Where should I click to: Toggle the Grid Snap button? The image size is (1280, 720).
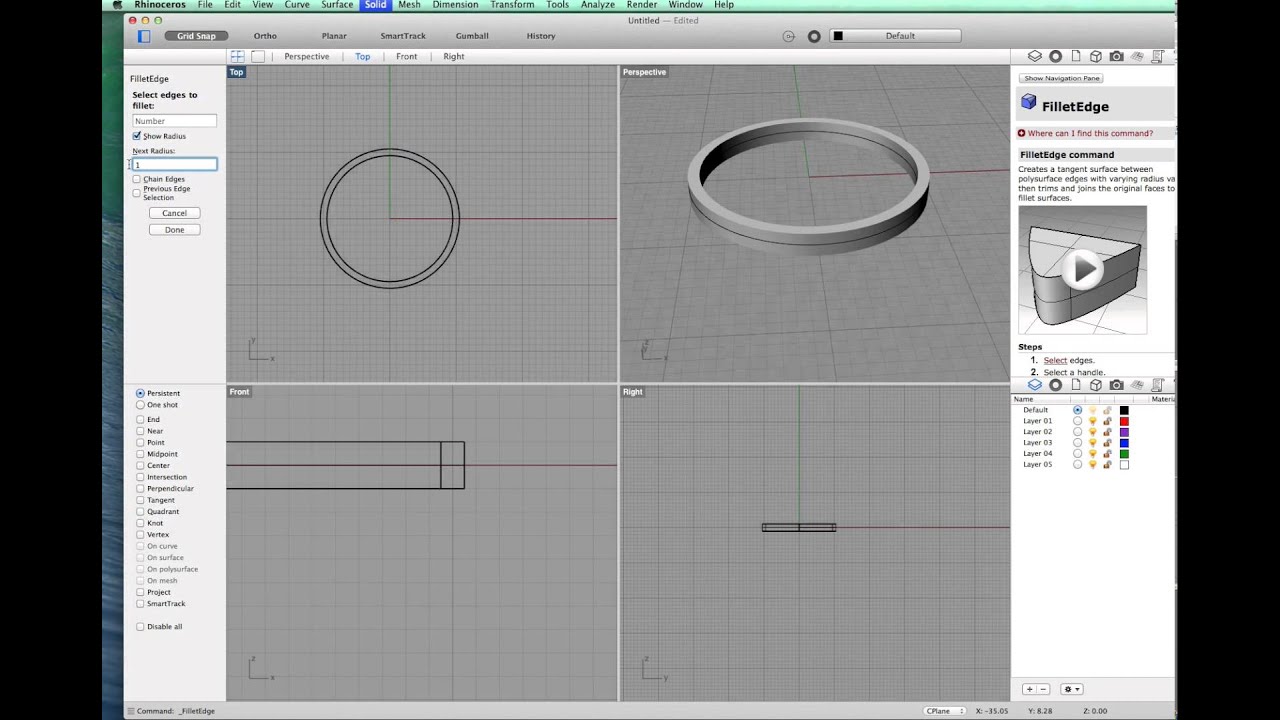point(196,36)
